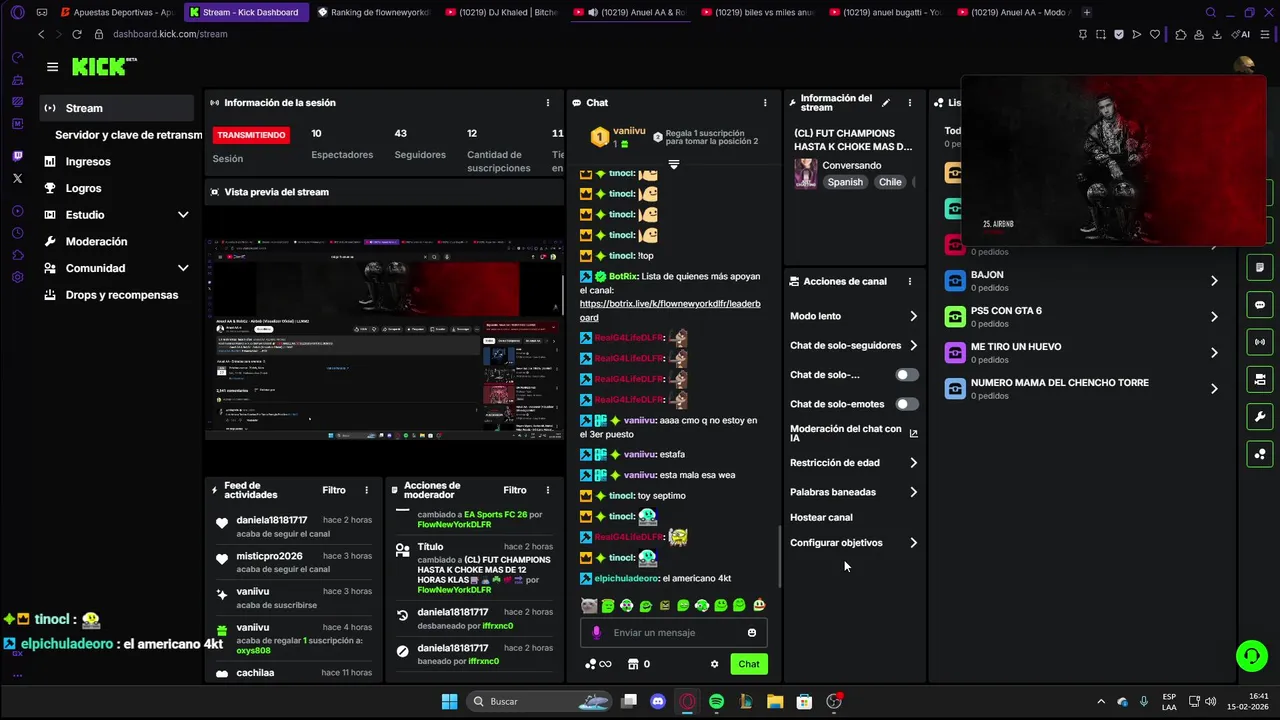
Task: Open the chat bubble icon in right sidebar
Action: pyautogui.click(x=1260, y=305)
